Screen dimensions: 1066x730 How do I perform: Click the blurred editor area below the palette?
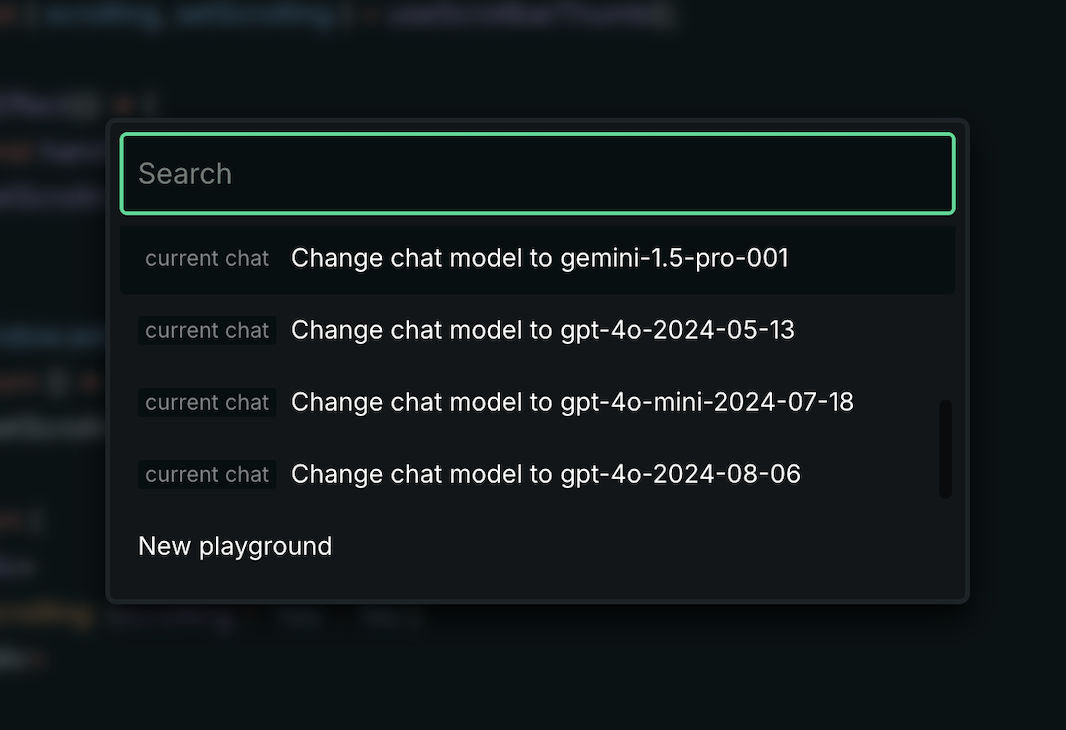click(533, 668)
